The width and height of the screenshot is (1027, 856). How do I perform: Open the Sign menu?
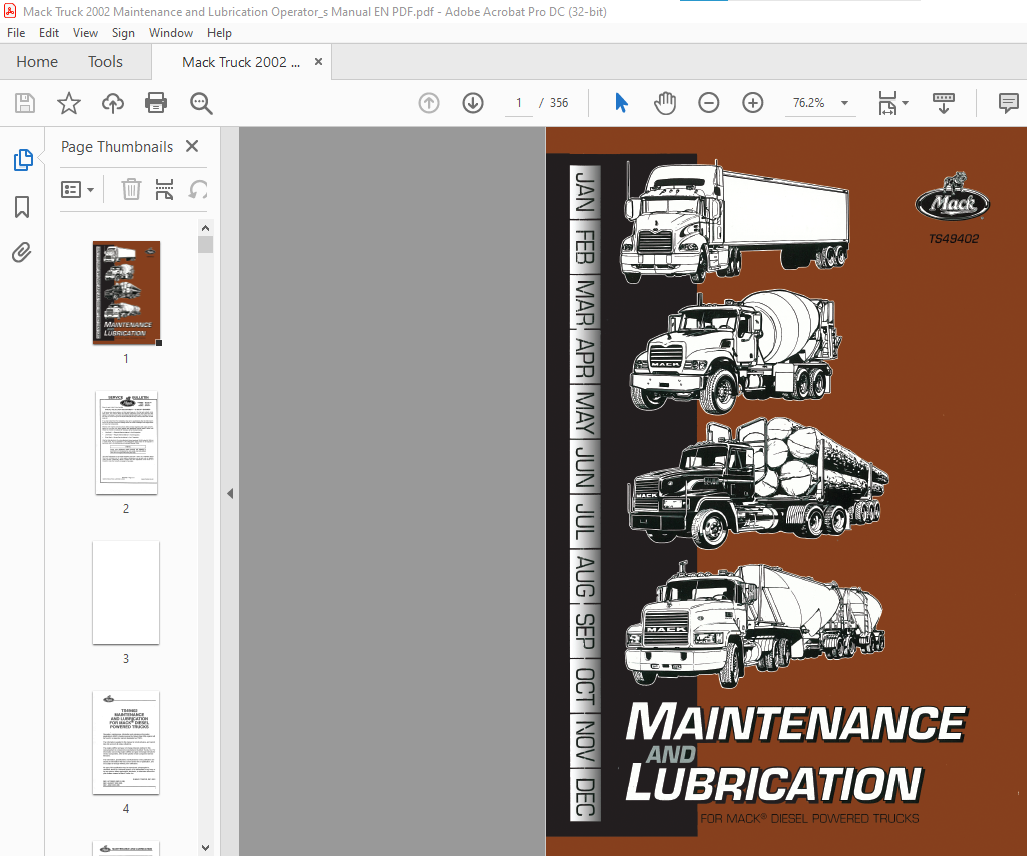pyautogui.click(x=123, y=33)
